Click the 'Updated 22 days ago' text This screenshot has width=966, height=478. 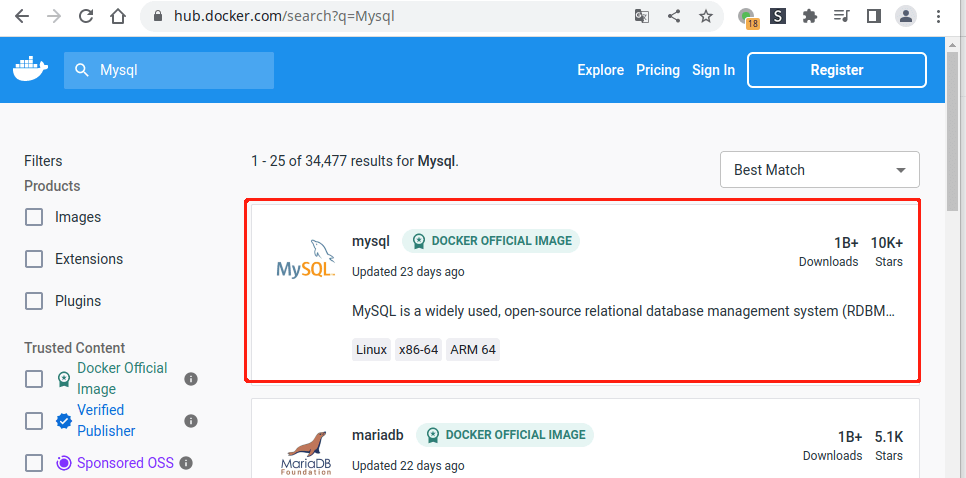point(408,466)
